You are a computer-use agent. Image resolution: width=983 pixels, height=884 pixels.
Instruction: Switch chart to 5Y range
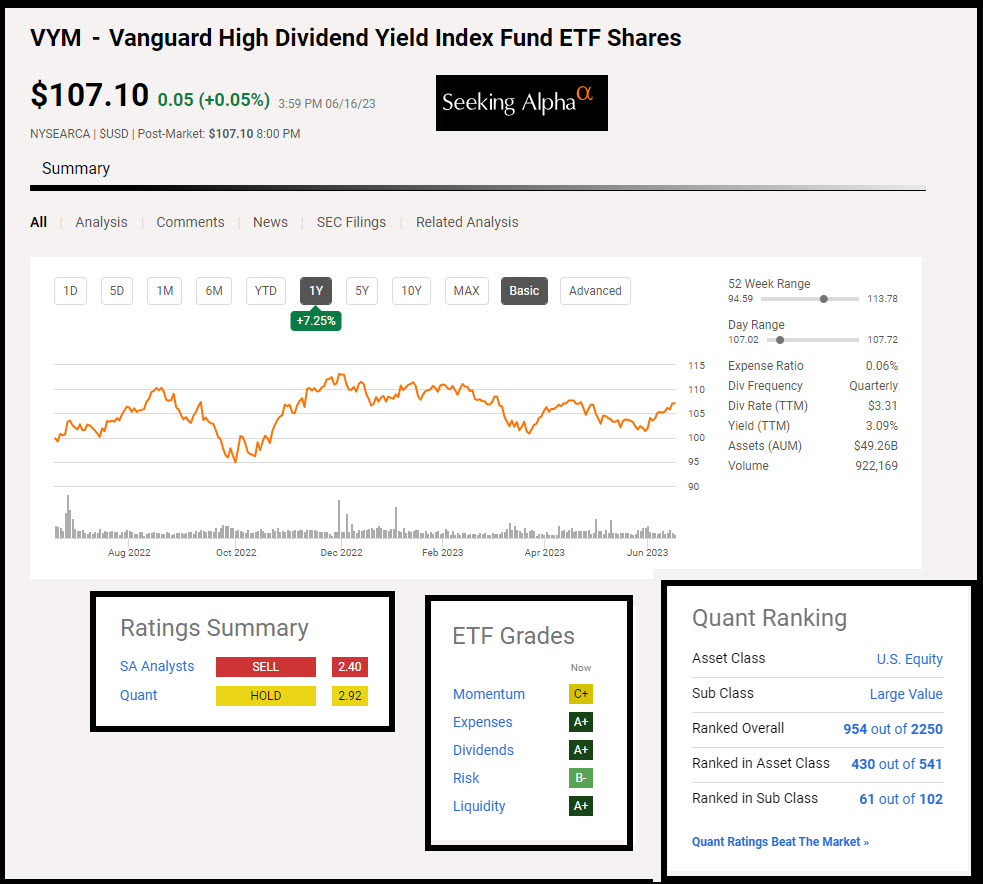[362, 291]
